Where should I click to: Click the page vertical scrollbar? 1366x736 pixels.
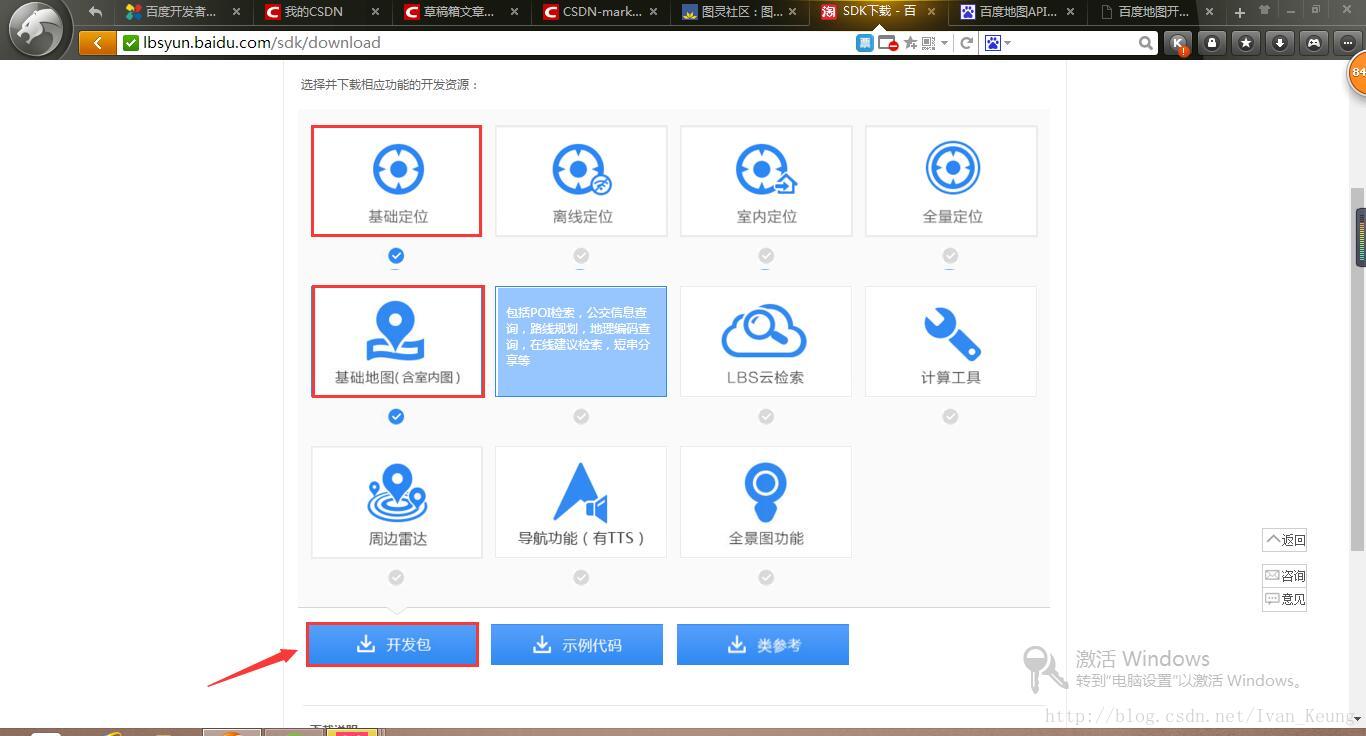point(1358,368)
